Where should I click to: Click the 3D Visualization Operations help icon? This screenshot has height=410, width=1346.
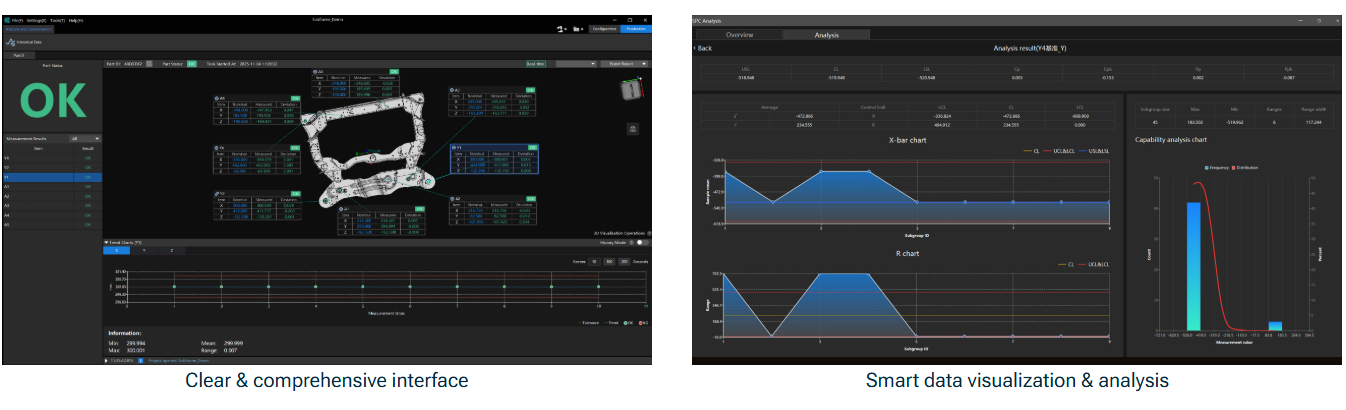click(649, 232)
